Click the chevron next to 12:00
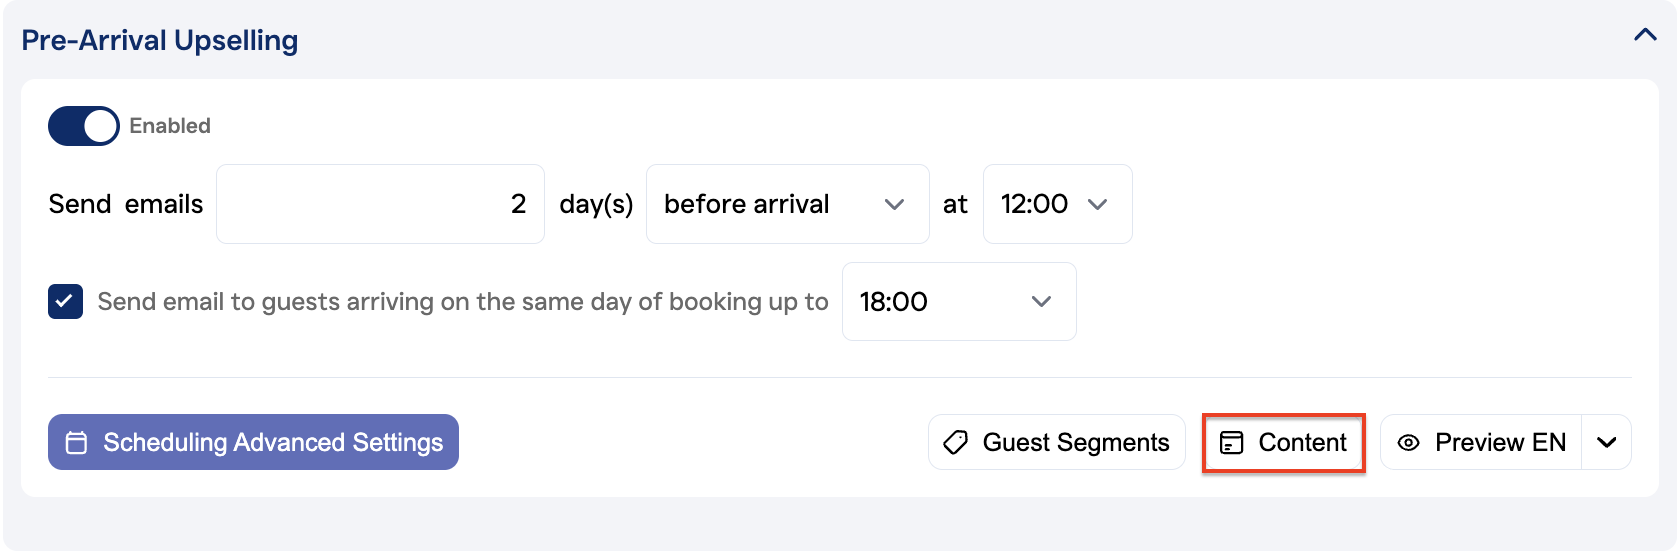The height and width of the screenshot is (554, 1678). click(1098, 204)
